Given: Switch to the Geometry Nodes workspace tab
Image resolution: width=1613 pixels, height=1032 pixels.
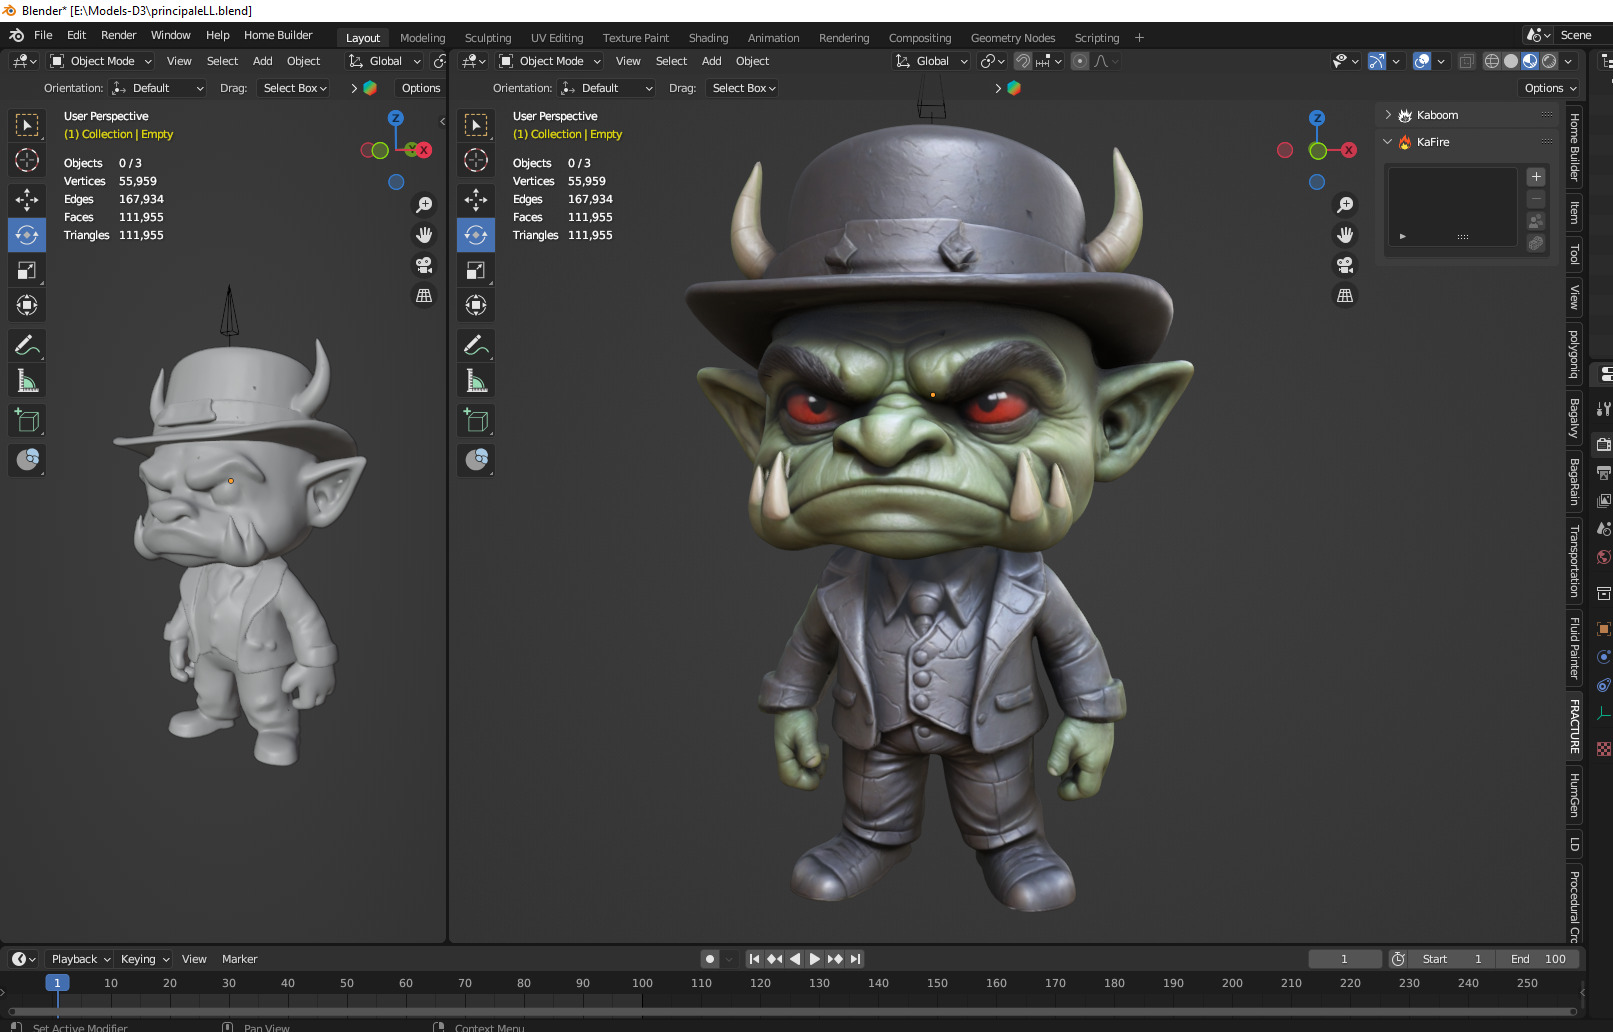Looking at the screenshot, I should click(x=1013, y=38).
